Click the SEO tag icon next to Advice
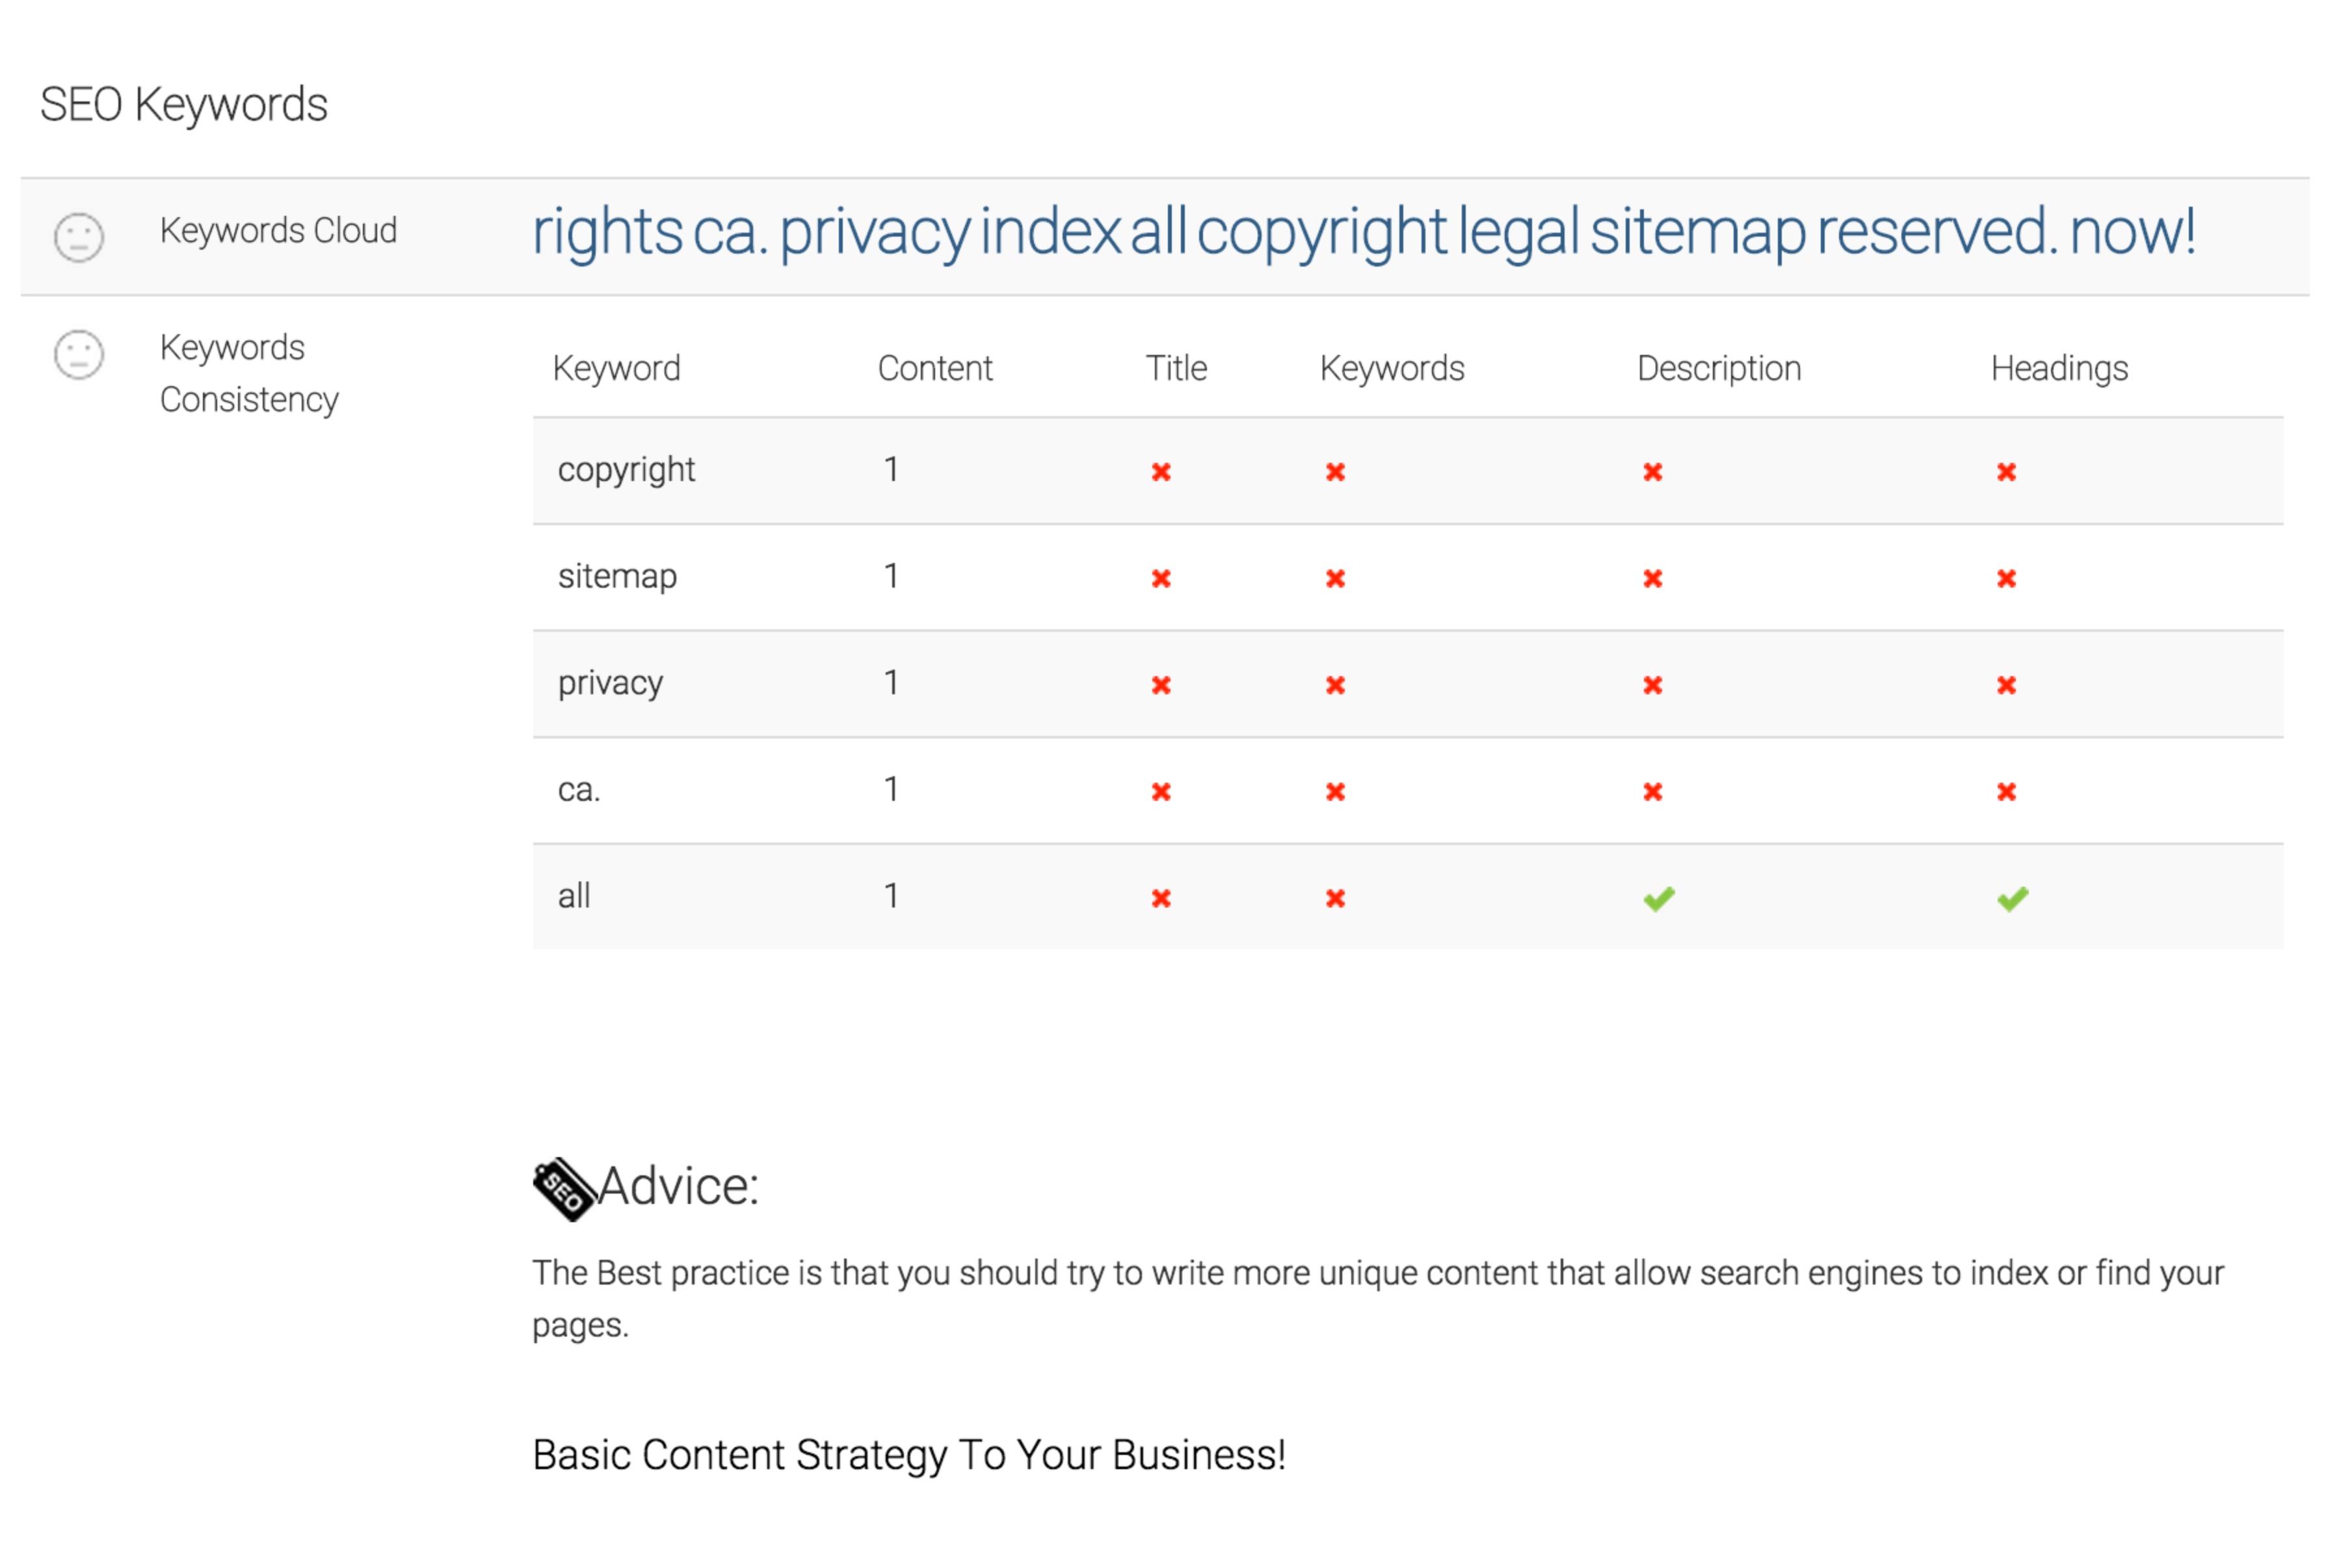The width and height of the screenshot is (2328, 1568). tap(563, 1189)
